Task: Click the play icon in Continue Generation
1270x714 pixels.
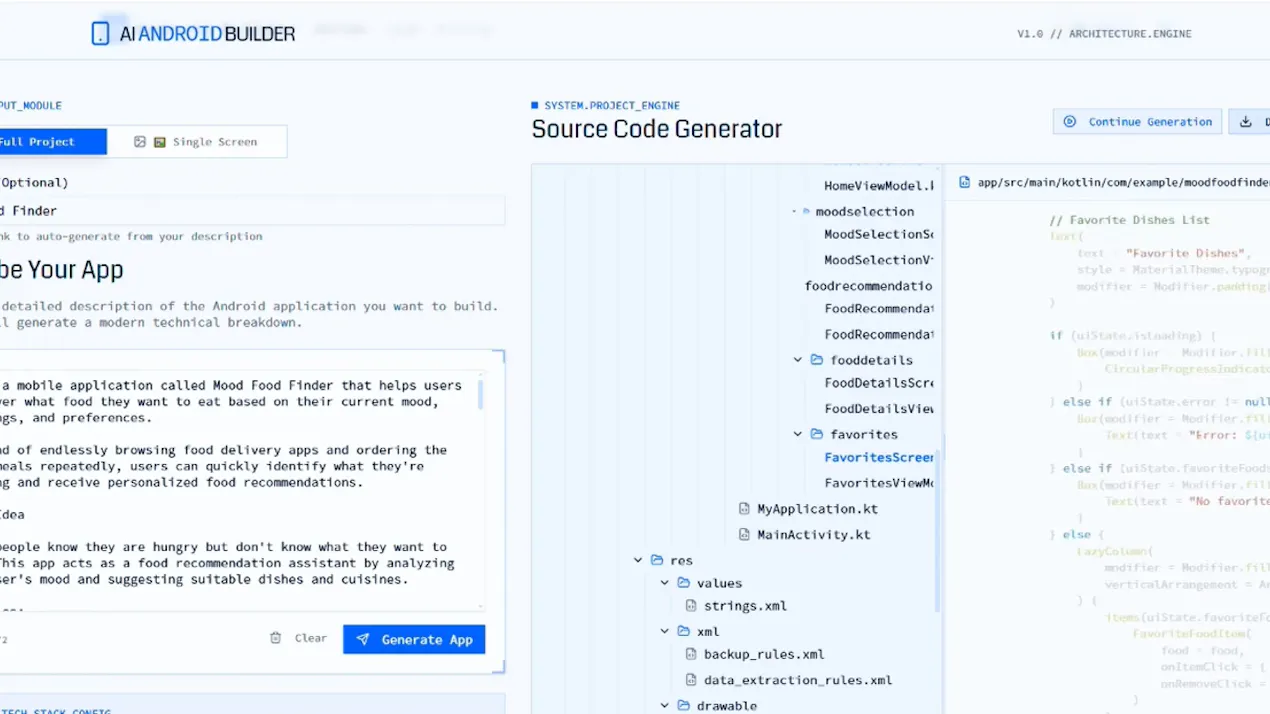Action: click(x=1070, y=122)
